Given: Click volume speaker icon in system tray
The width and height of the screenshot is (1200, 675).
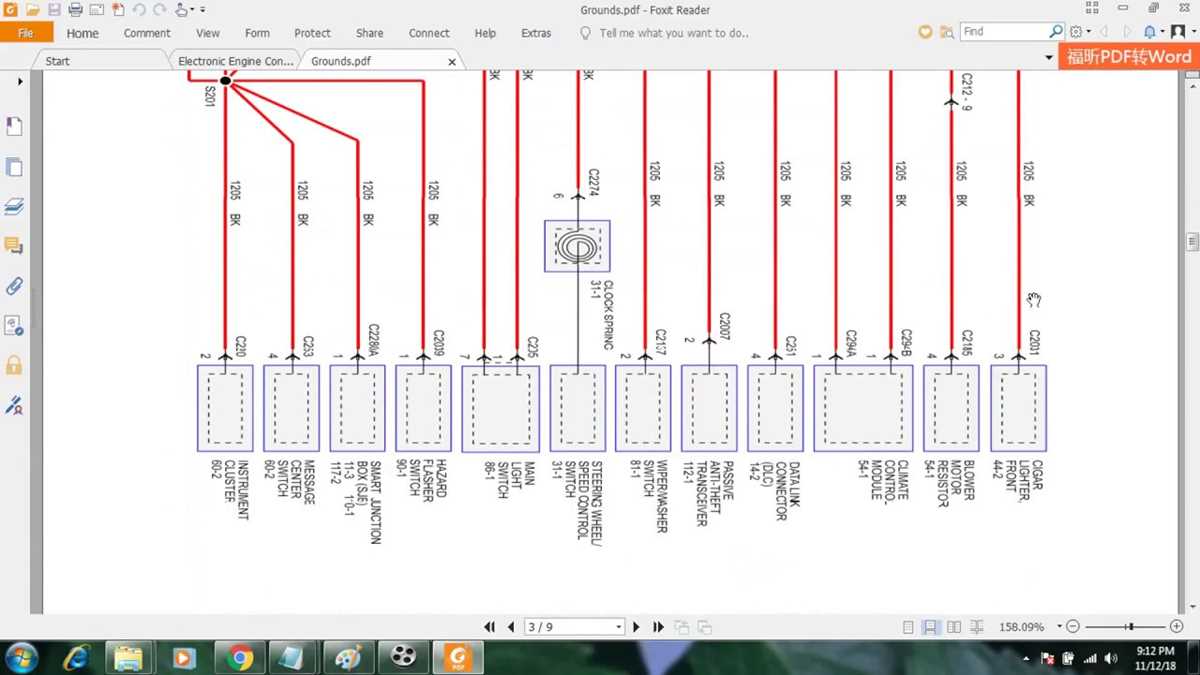Looking at the screenshot, I should [1112, 658].
